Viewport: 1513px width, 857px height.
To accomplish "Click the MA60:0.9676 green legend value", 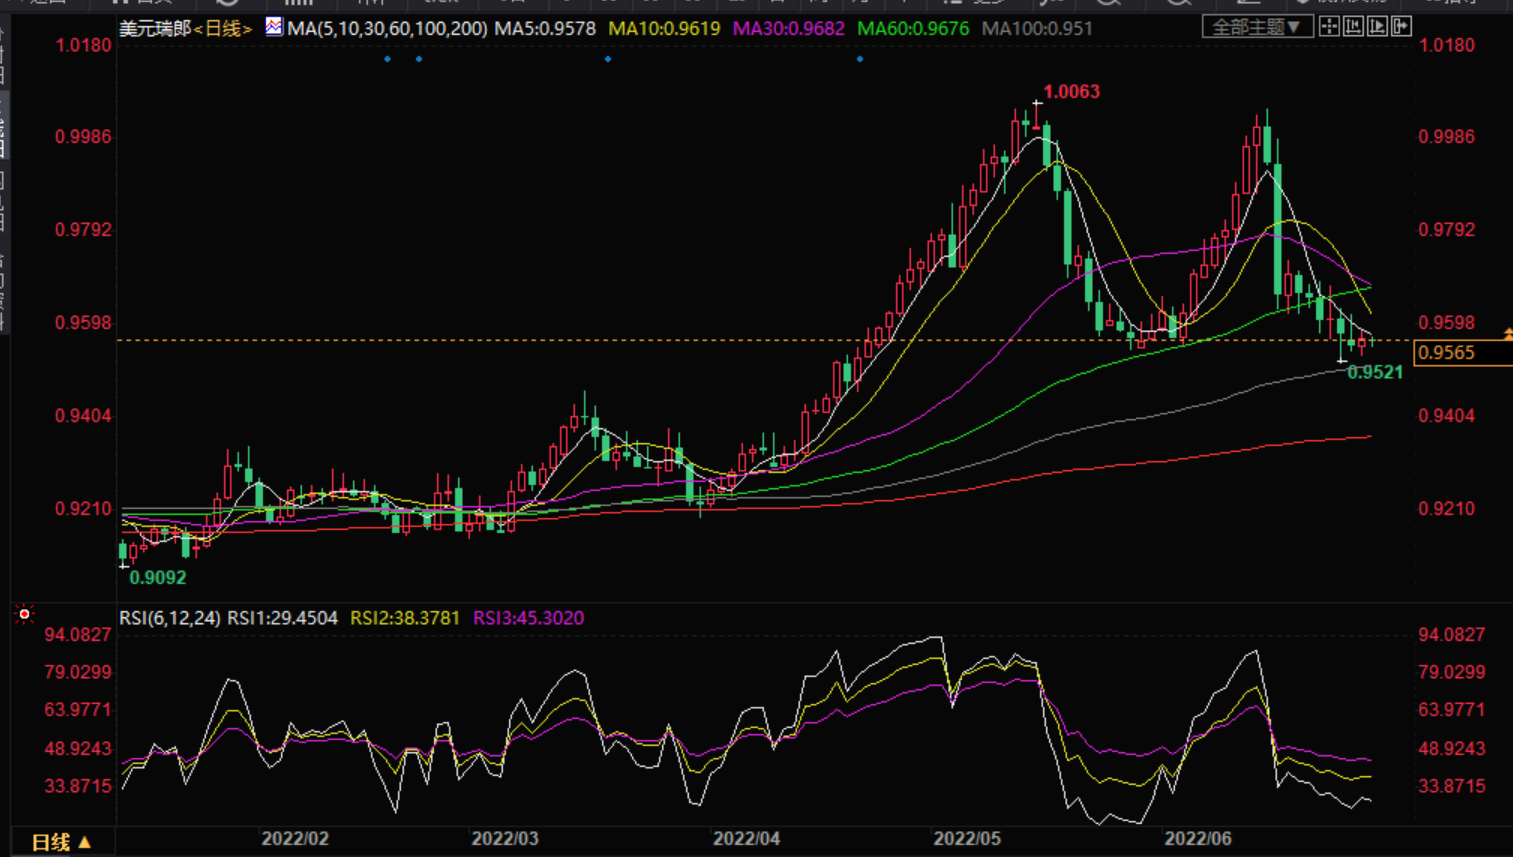I will (913, 29).
